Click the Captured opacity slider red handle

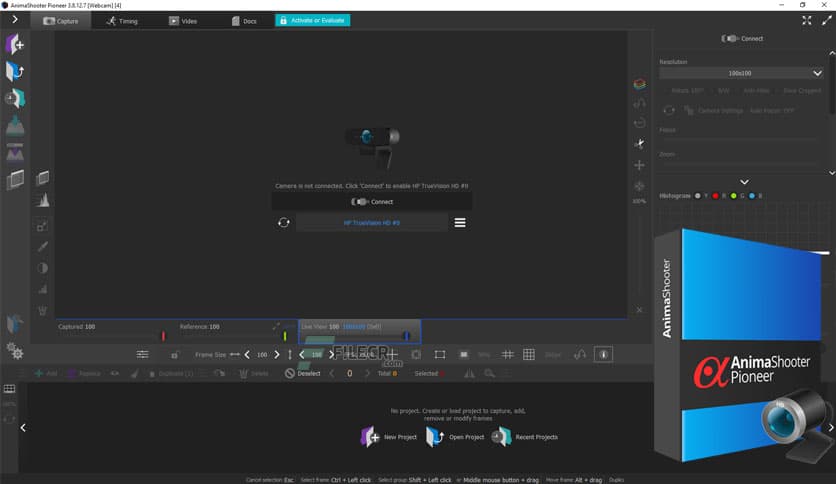[x=163, y=336]
